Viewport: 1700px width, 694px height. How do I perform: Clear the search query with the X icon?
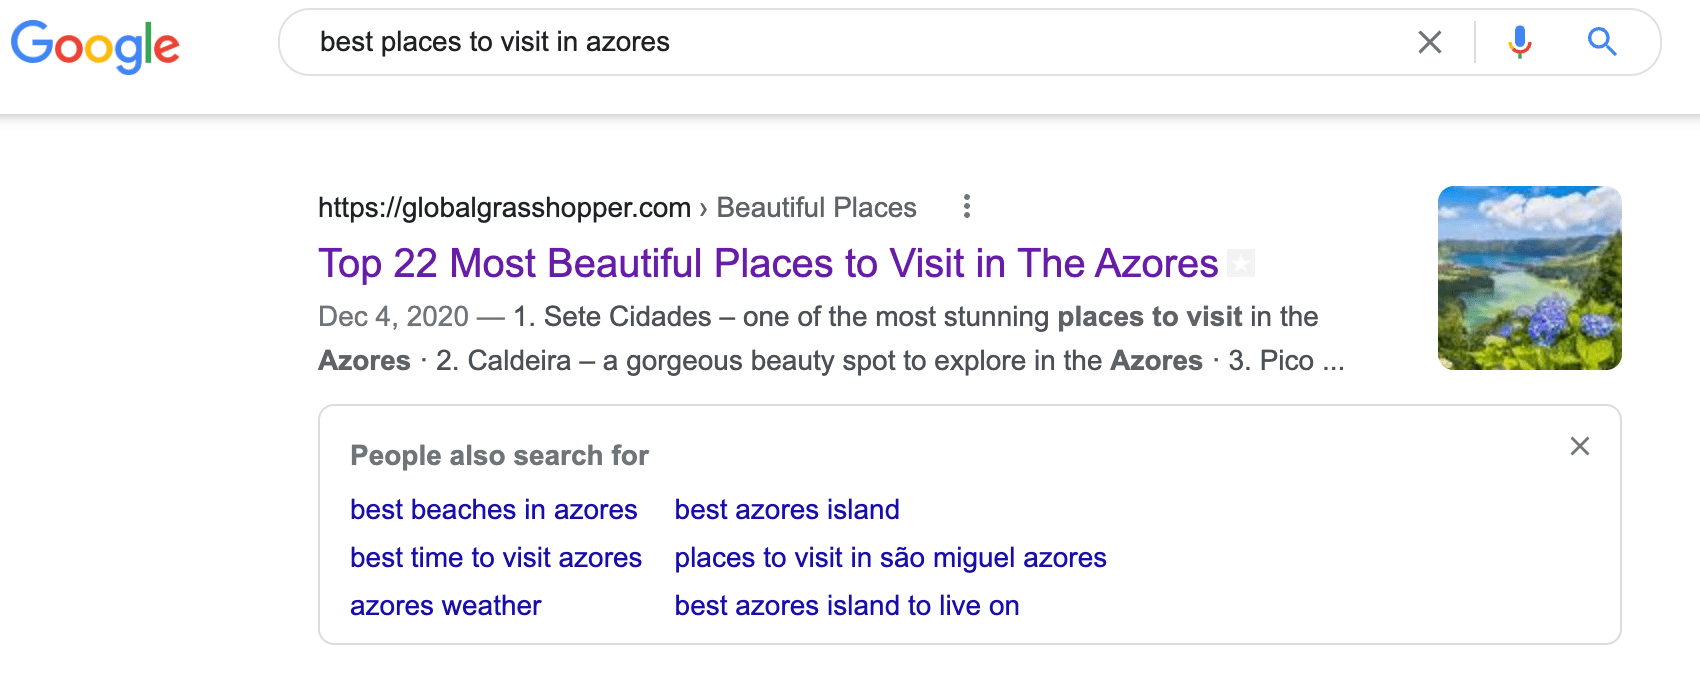(1430, 42)
